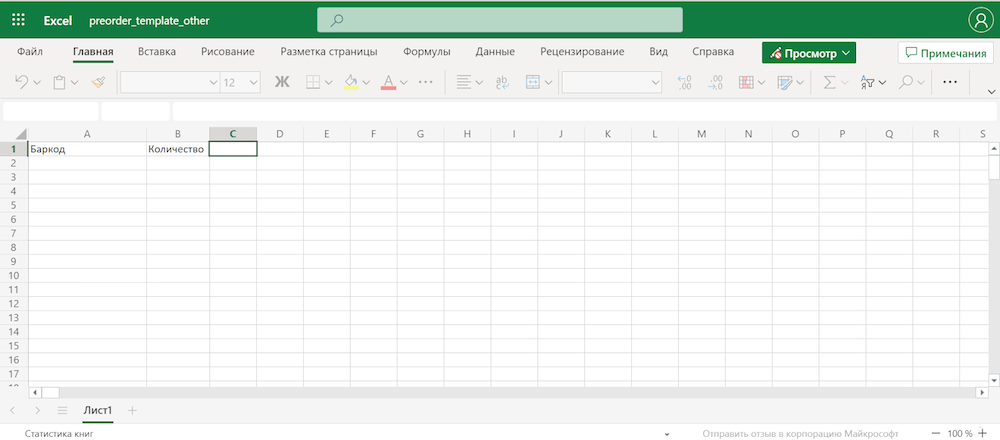This screenshot has height=440, width=1000.
Task: Click the Примечания button
Action: coord(946,53)
